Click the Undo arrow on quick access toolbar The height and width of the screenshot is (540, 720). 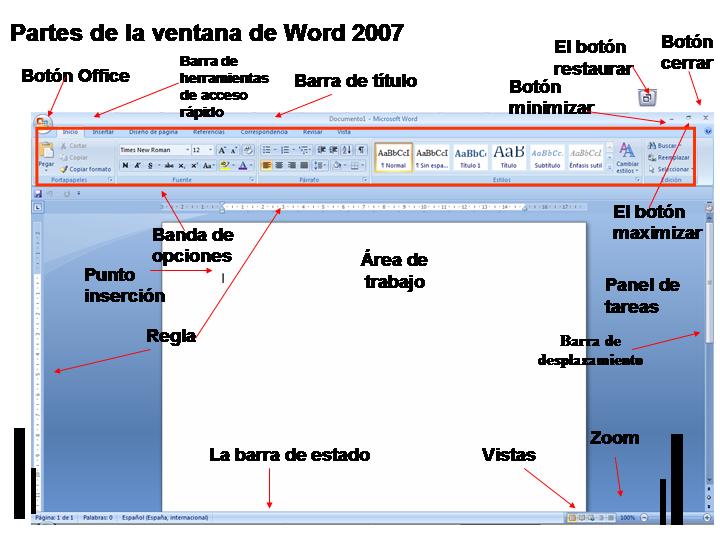(50, 194)
